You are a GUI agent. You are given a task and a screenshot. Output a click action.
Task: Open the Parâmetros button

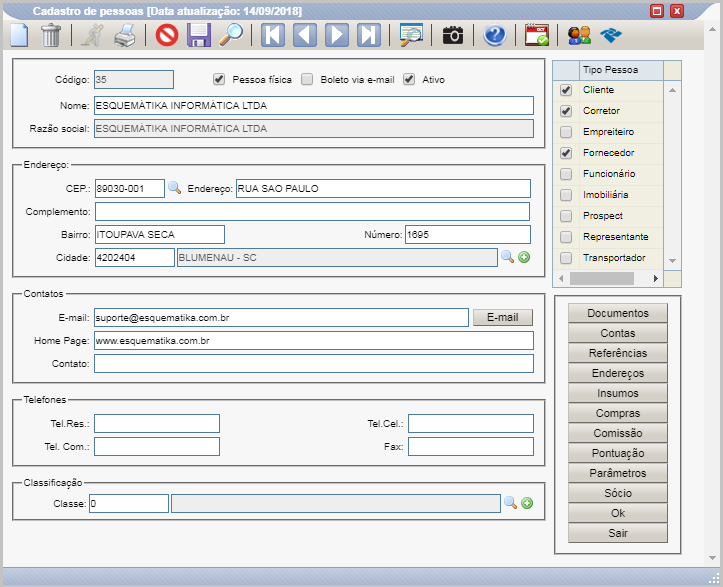click(x=618, y=473)
